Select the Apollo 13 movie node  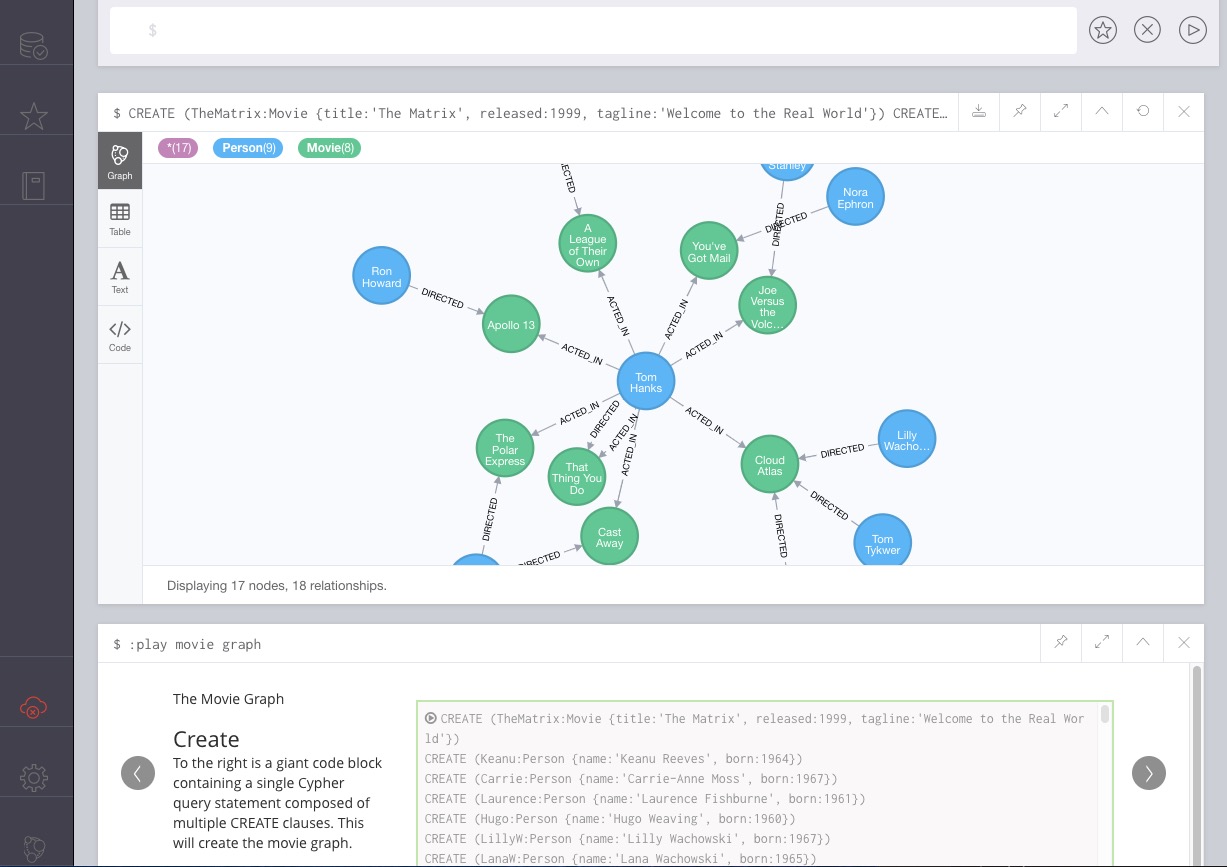(x=511, y=325)
